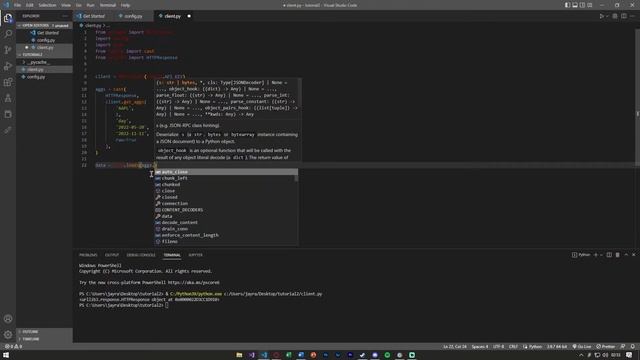Screen dimensions: 640x360
Task: Toggle primary side bar layout icon
Action: click(567, 5)
